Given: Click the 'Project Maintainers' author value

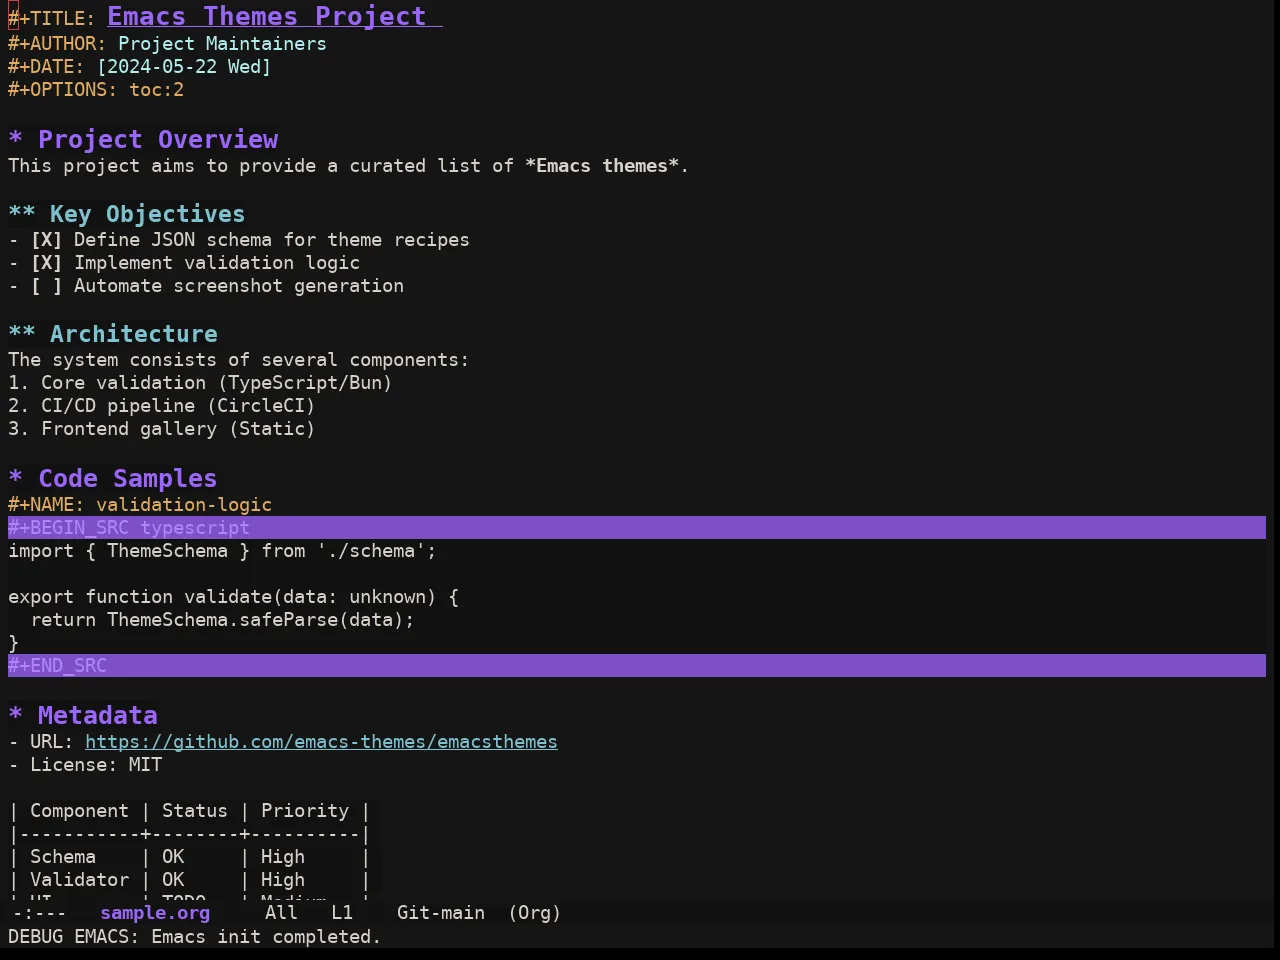Looking at the screenshot, I should tap(222, 44).
